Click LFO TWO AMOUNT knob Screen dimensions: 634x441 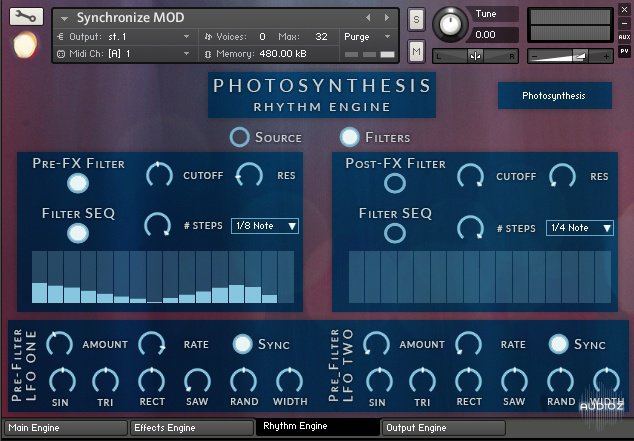376,344
